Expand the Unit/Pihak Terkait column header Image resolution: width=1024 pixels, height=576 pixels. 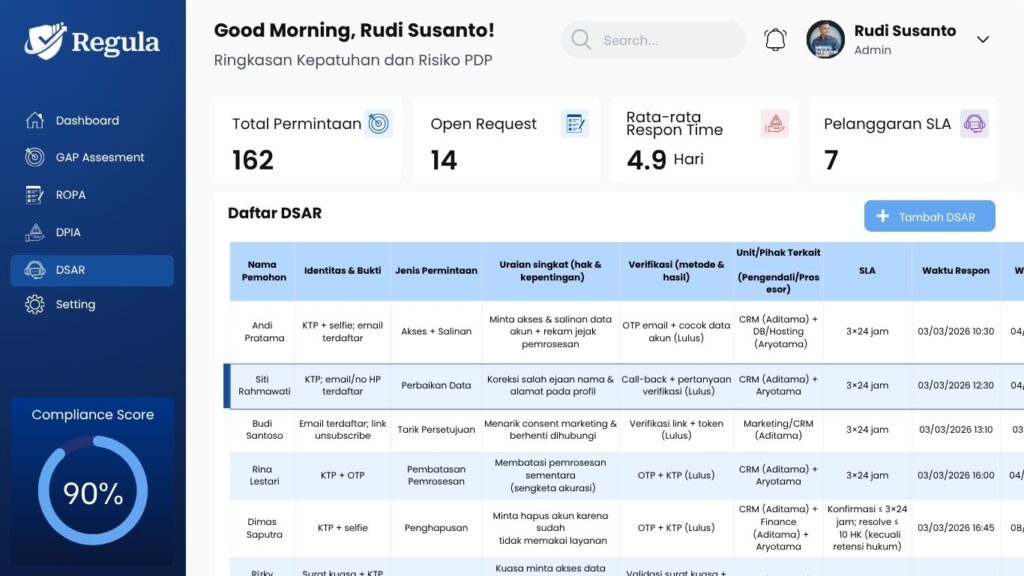(779, 270)
